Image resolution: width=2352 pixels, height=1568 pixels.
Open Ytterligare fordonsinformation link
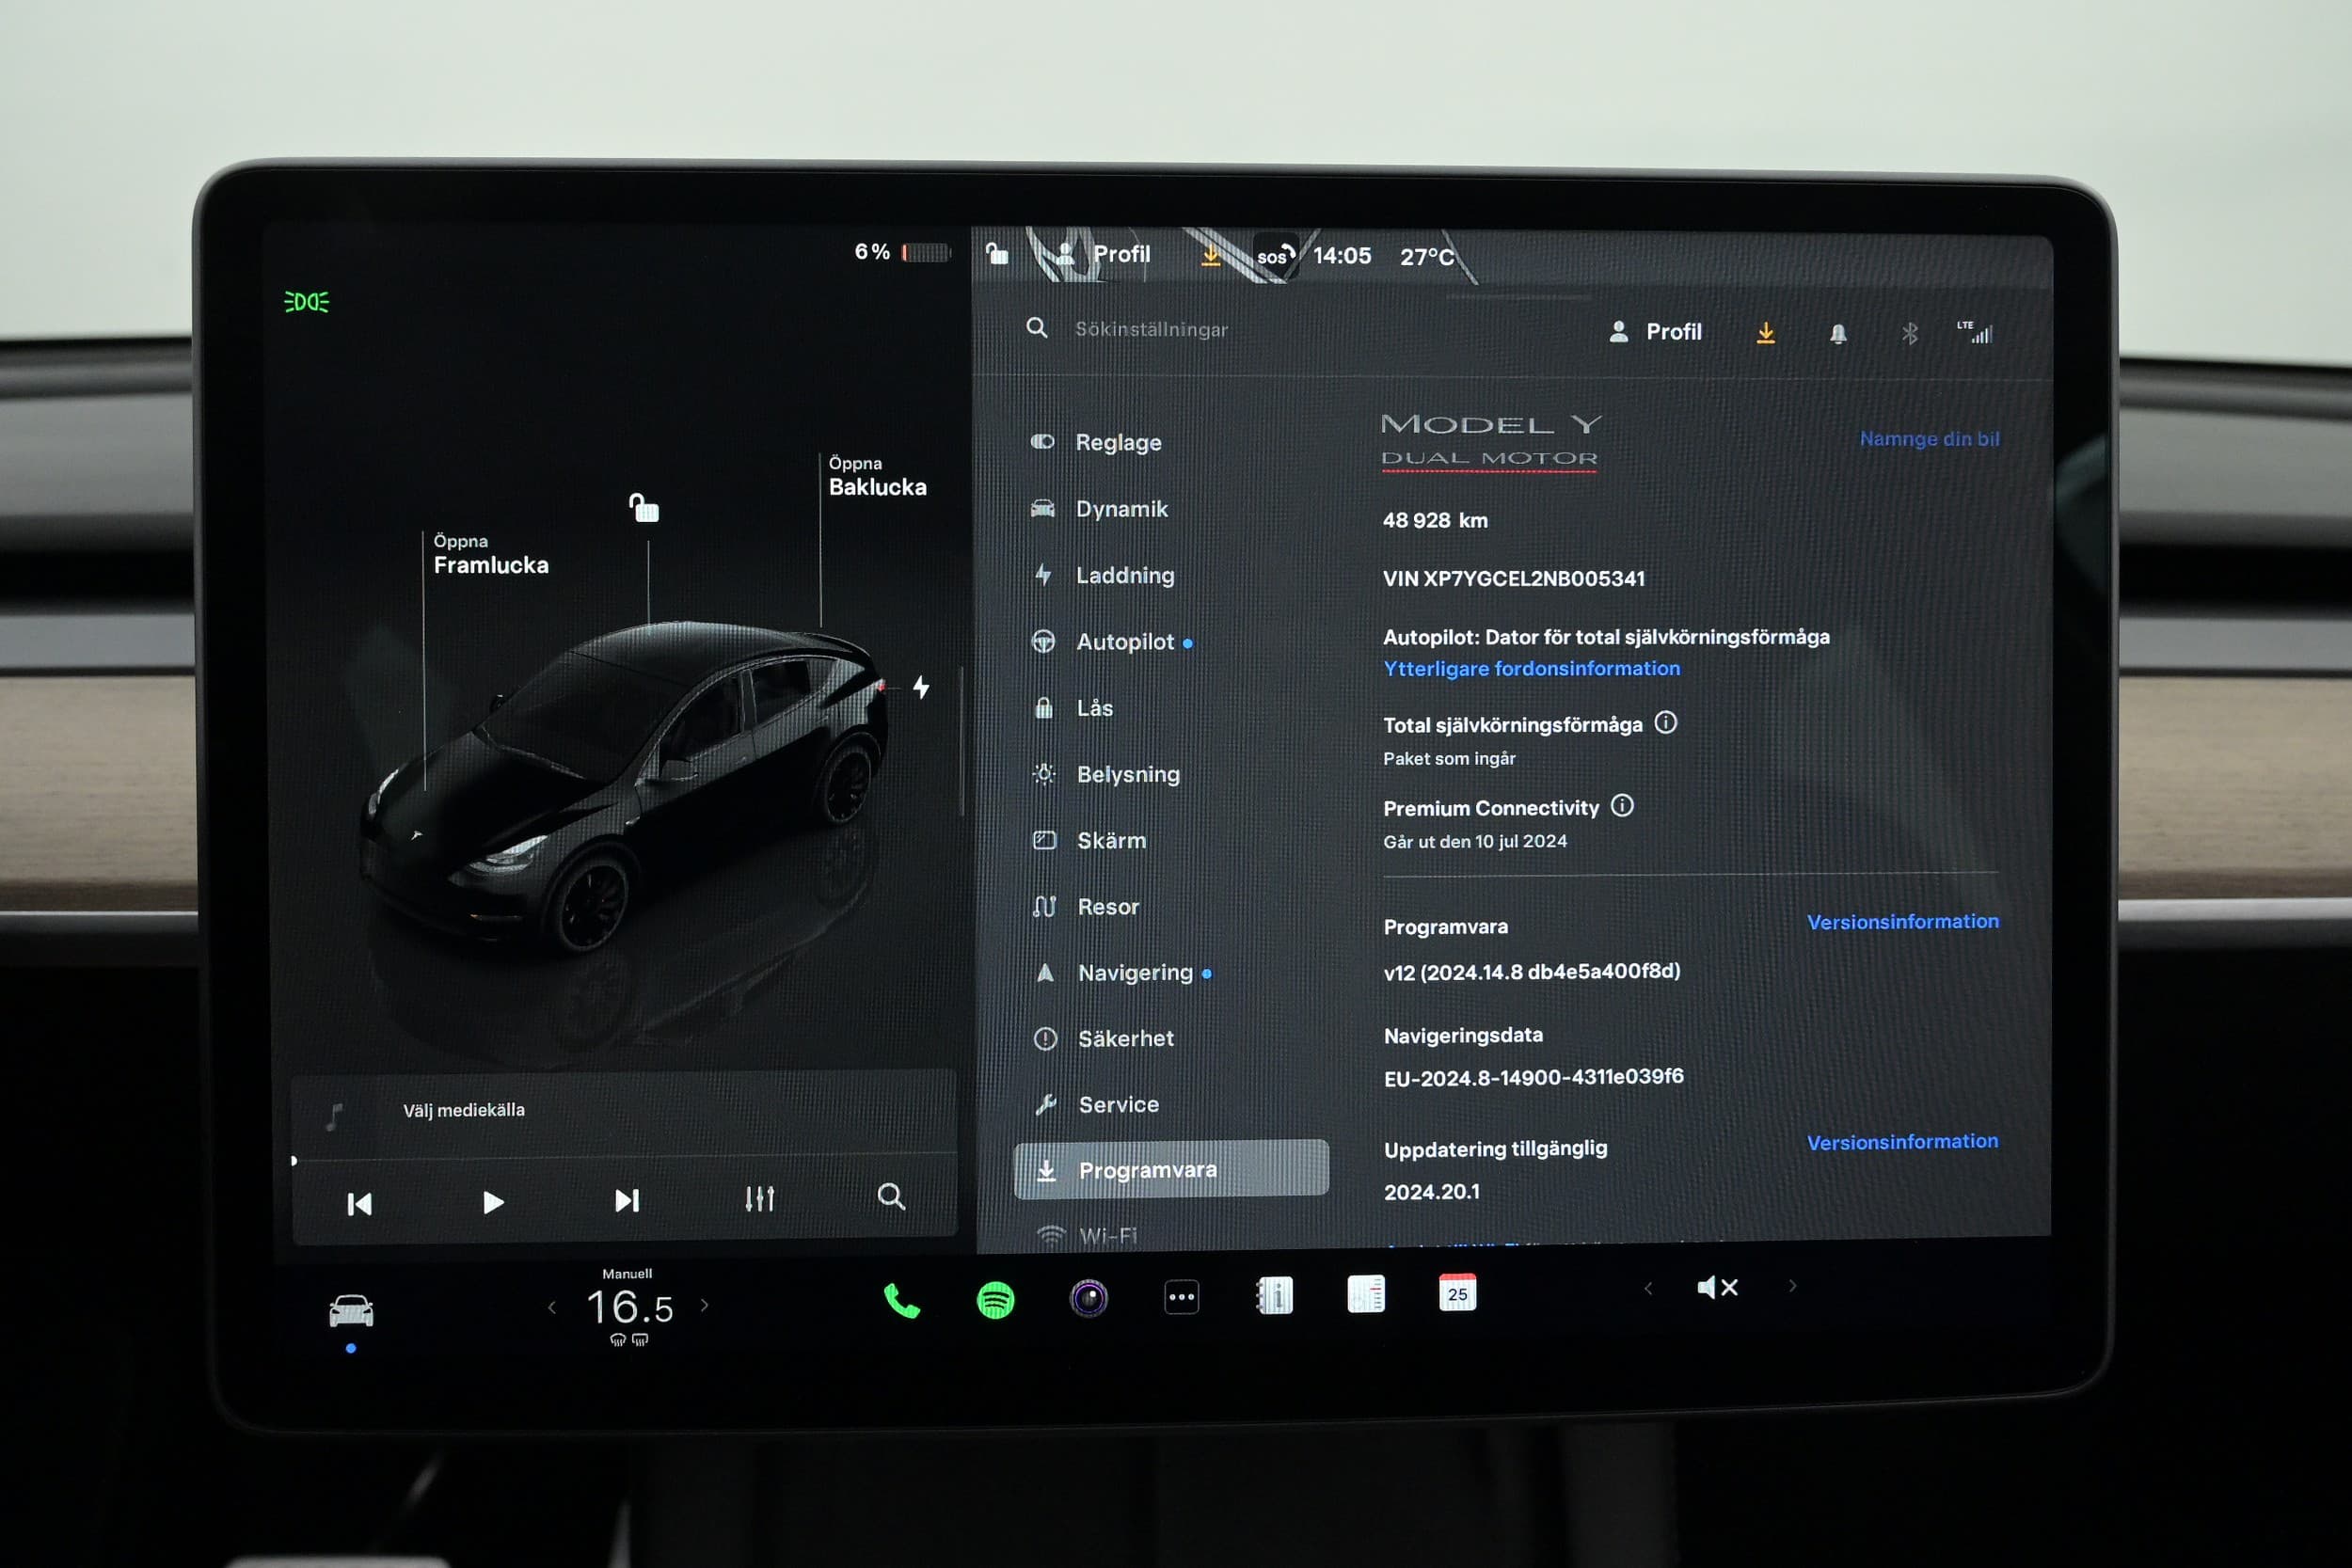(1531, 668)
